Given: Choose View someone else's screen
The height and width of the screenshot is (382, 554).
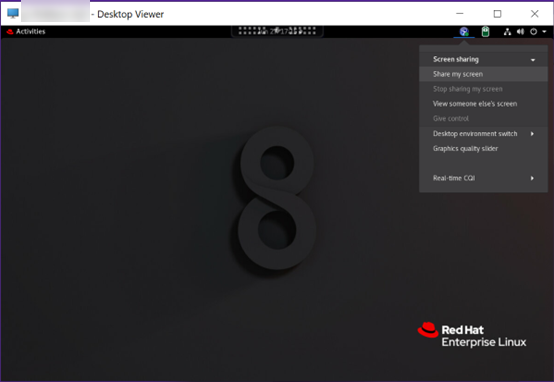Looking at the screenshot, I should click(483, 104).
